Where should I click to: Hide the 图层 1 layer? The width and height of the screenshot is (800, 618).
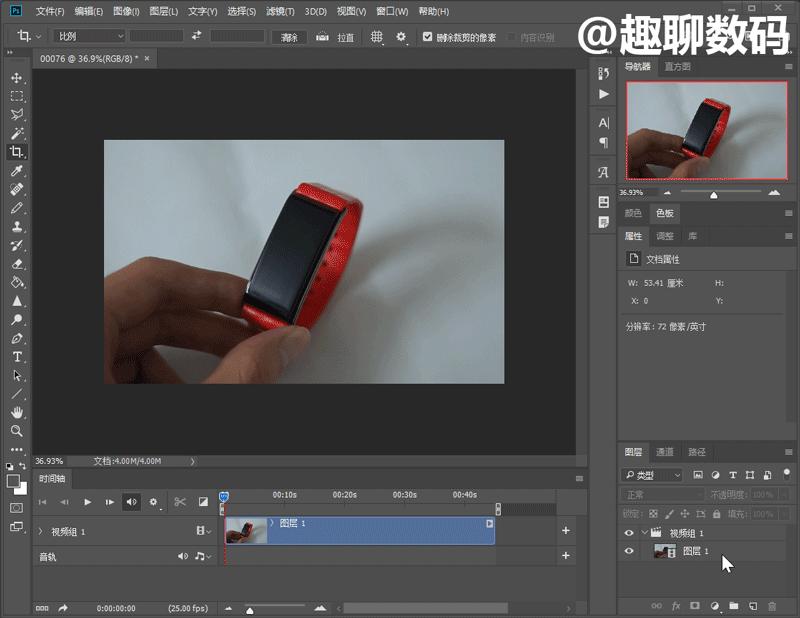coord(628,549)
